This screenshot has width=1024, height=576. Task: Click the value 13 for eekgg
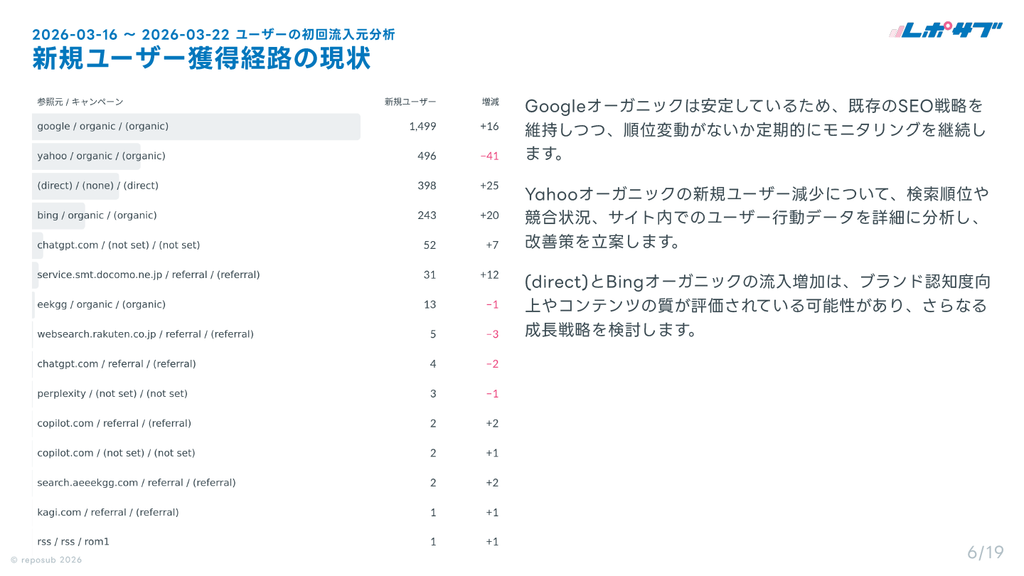pos(430,304)
